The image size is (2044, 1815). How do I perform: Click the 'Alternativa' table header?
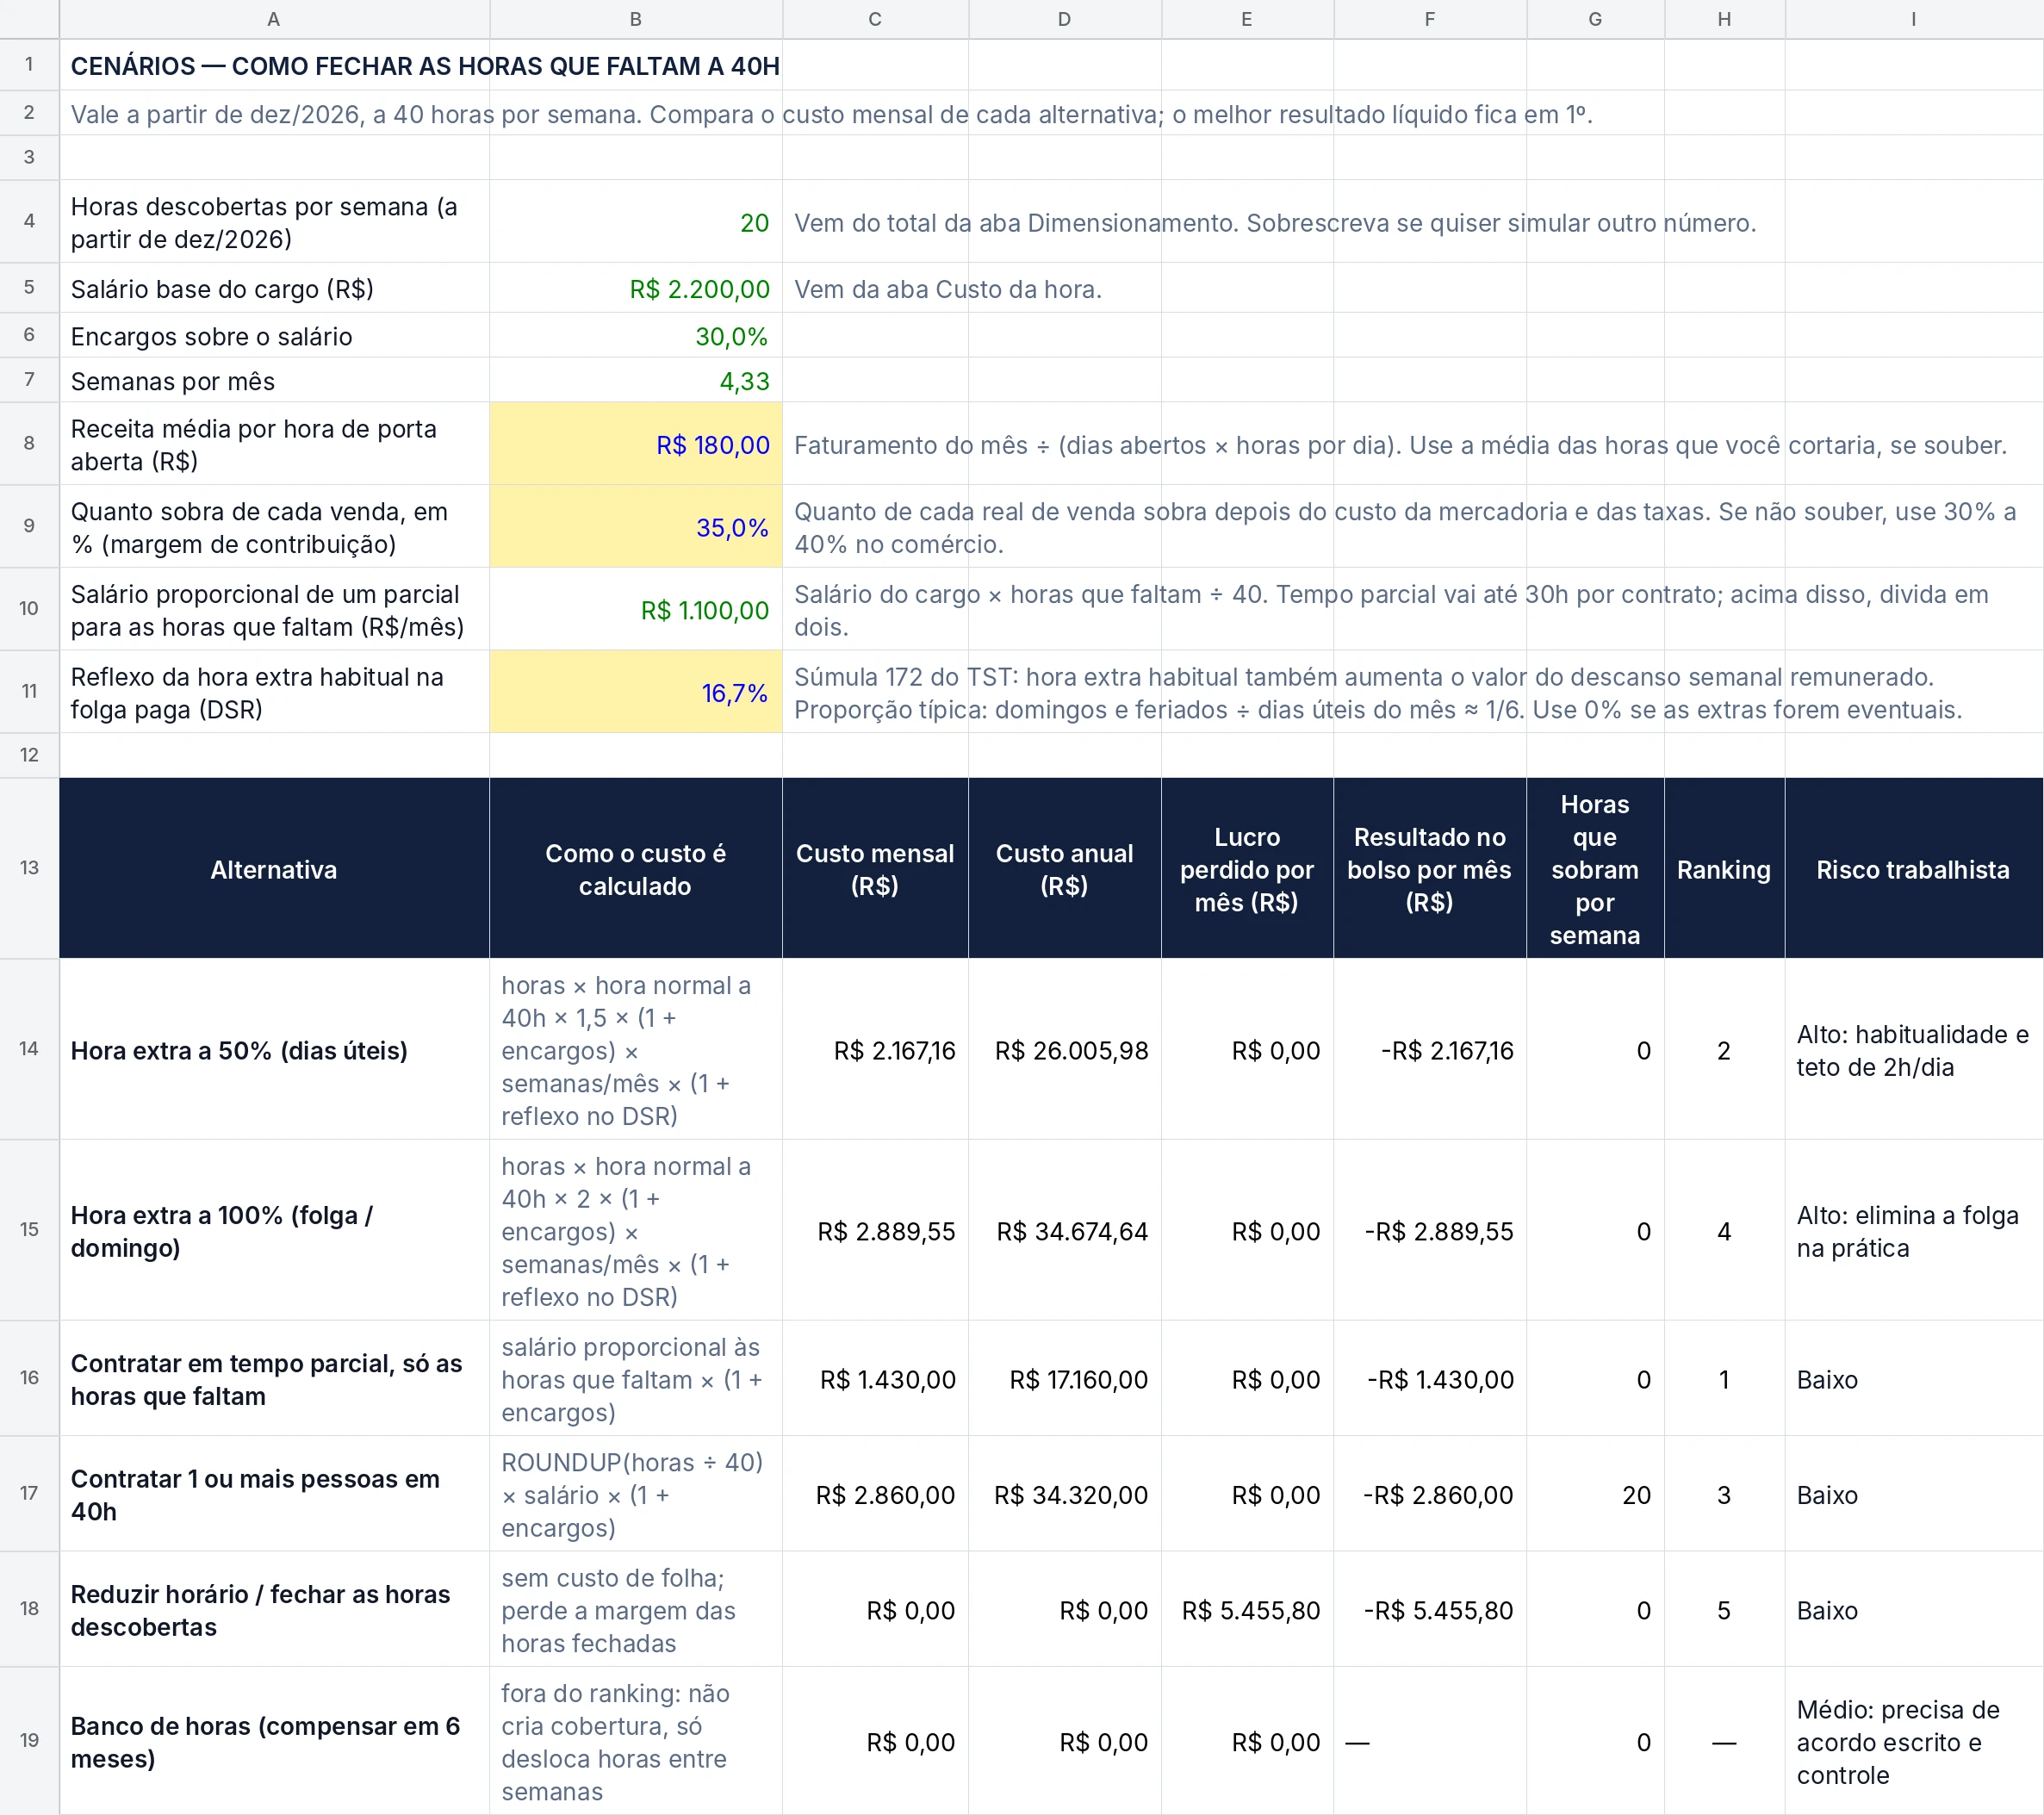tap(274, 868)
